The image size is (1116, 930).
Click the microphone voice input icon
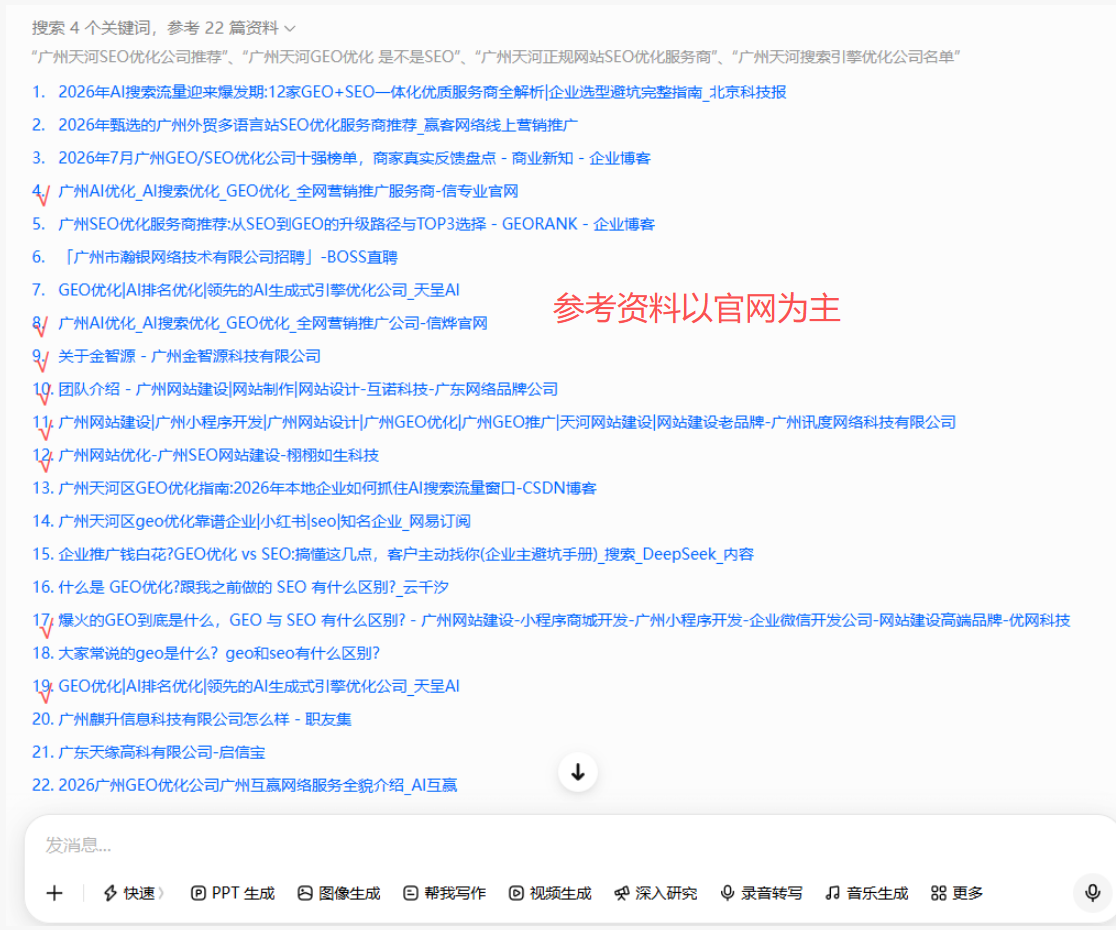(1093, 892)
